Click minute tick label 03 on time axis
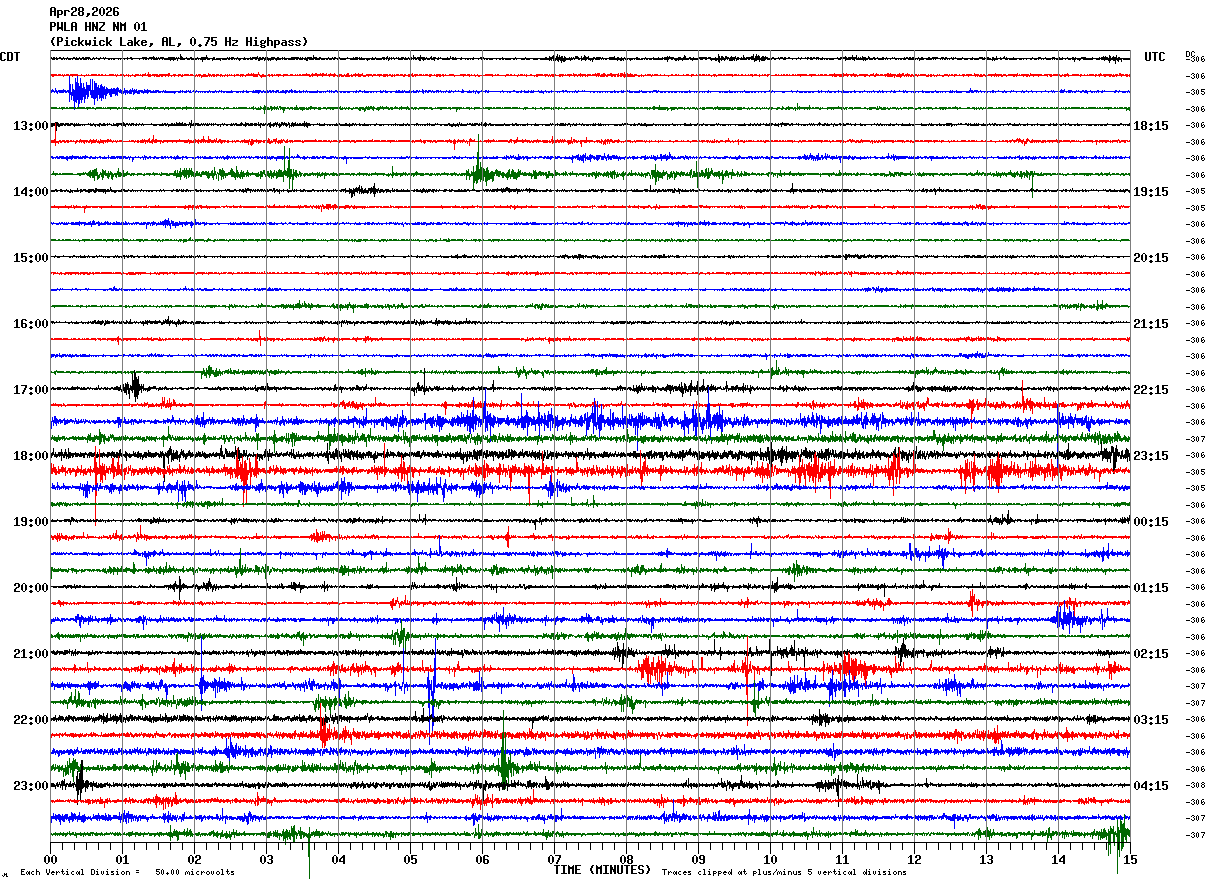The width and height of the screenshot is (1210, 886). point(266,860)
